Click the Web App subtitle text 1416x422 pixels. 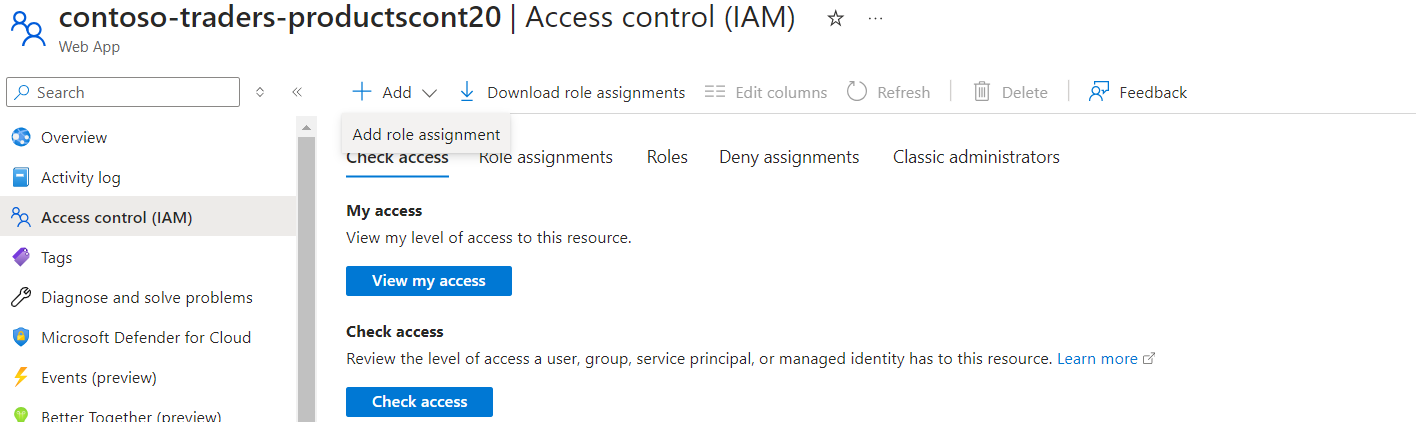coord(89,47)
